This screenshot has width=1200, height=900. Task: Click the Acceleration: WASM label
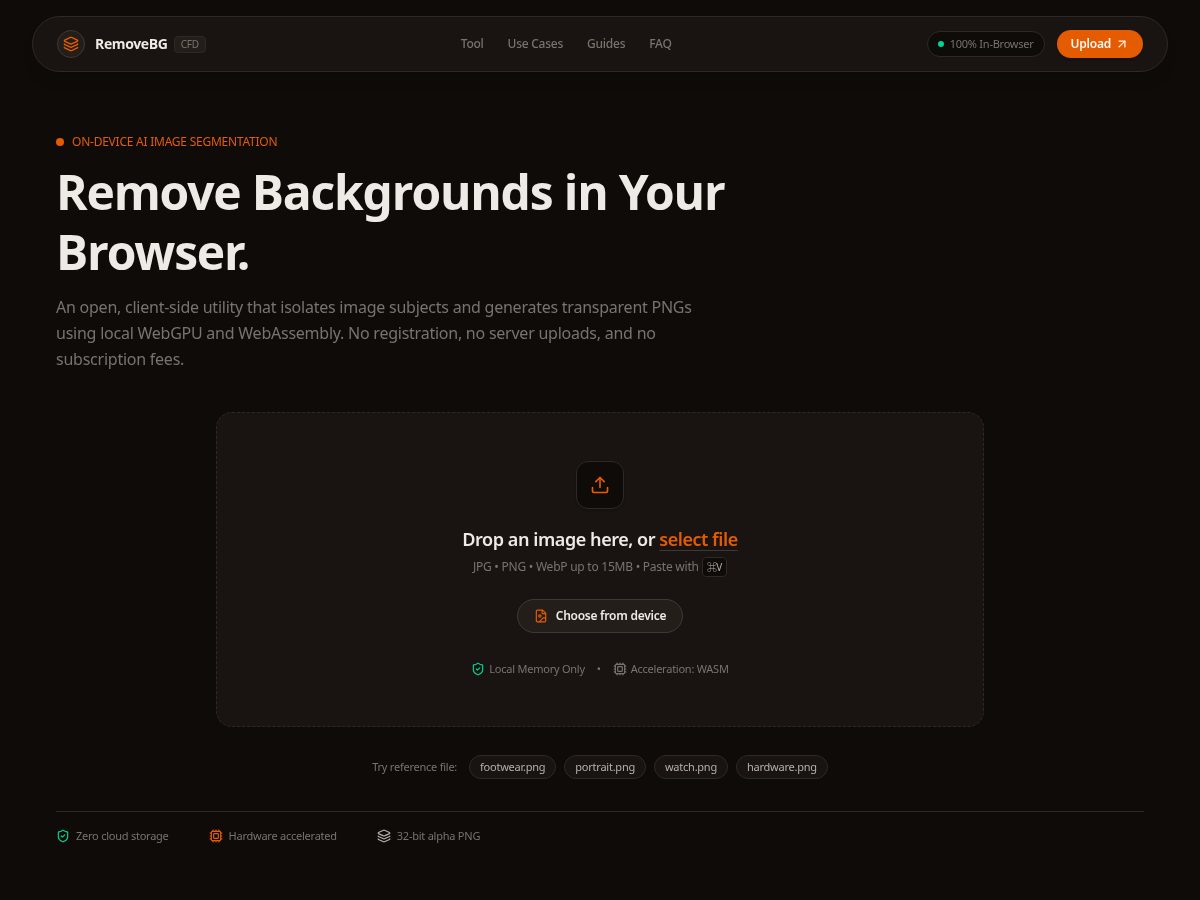click(x=680, y=669)
